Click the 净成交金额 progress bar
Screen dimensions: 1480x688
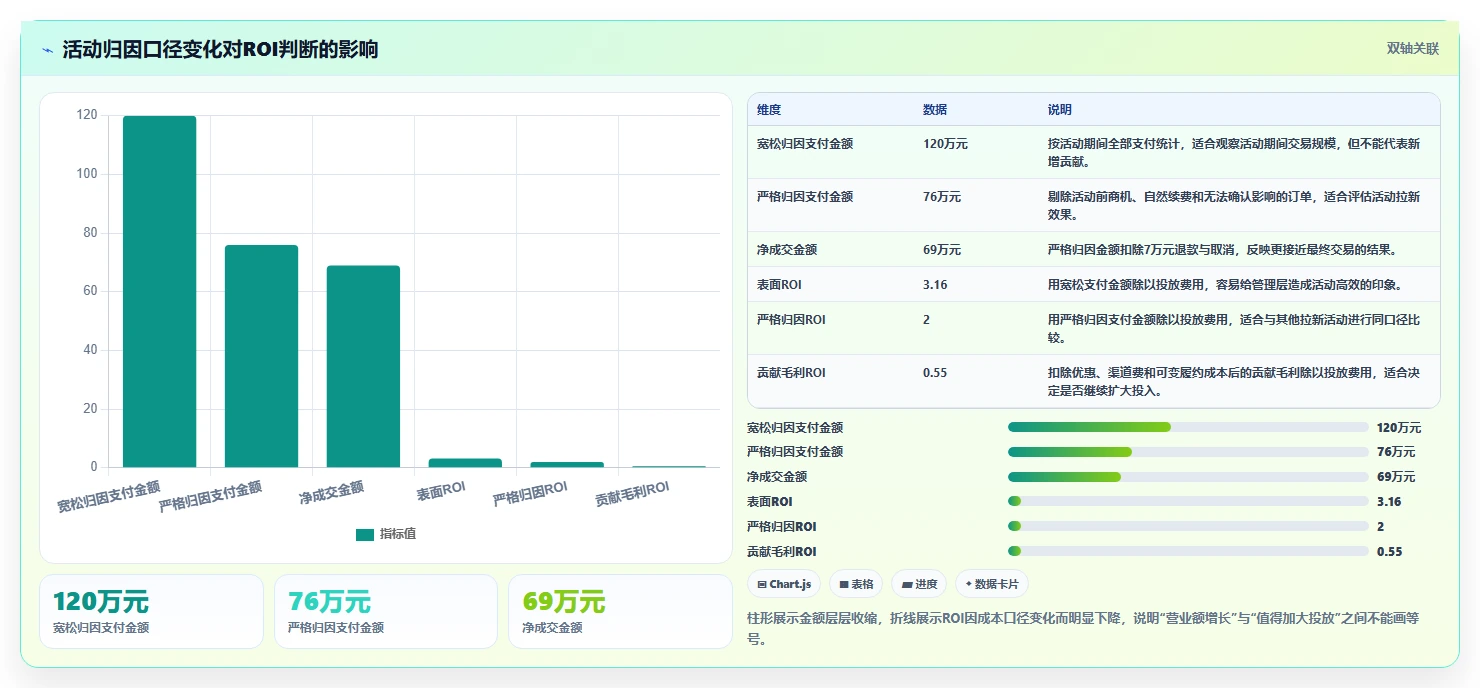tap(1188, 477)
